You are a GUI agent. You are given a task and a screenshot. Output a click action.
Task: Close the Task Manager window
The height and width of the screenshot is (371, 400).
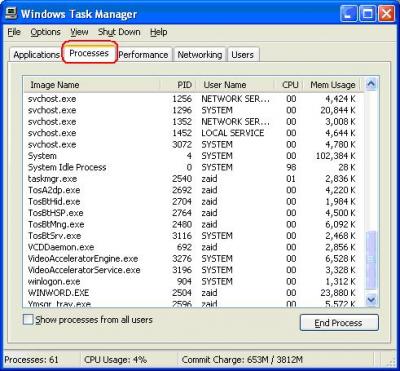coord(387,14)
